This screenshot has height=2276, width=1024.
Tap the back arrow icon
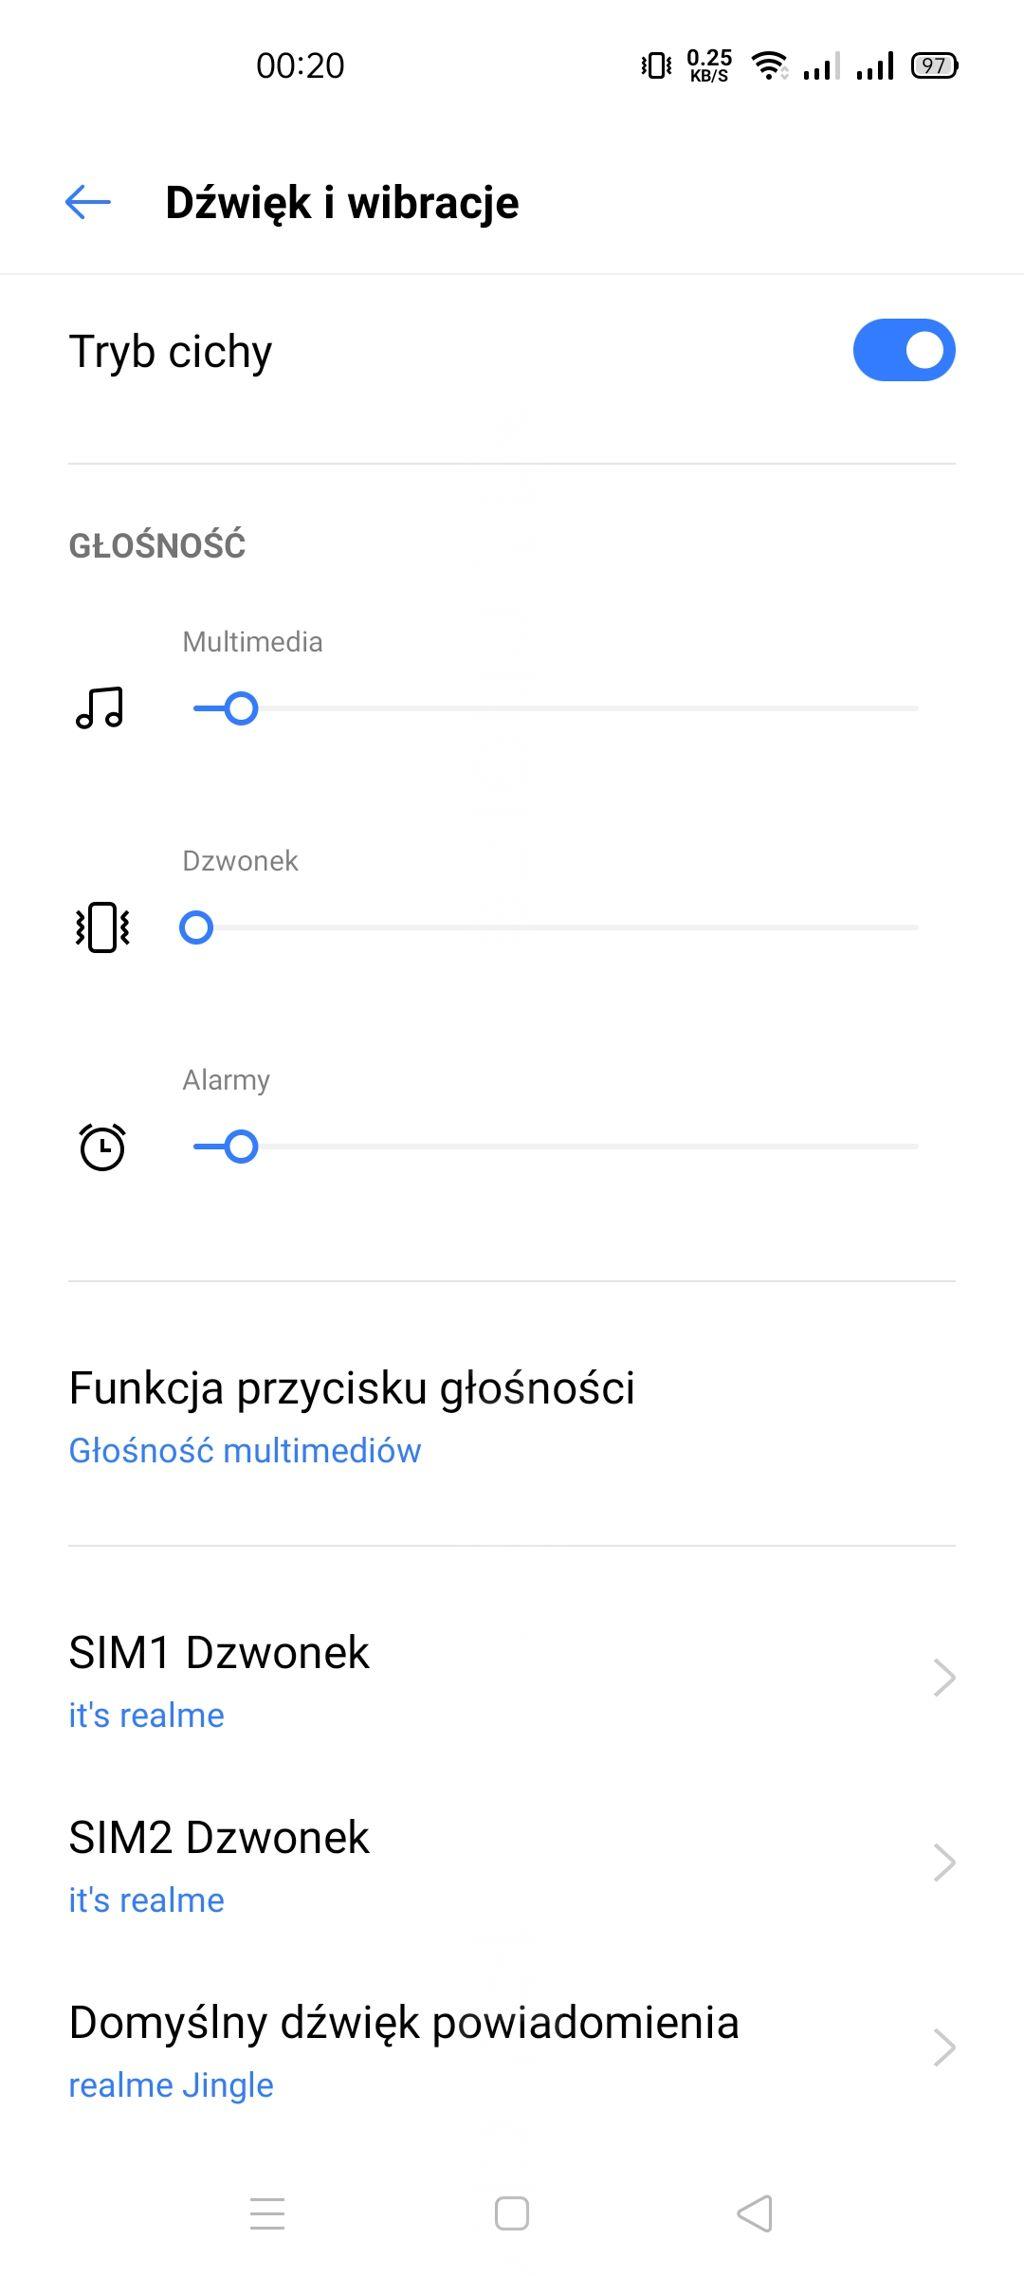coord(88,202)
